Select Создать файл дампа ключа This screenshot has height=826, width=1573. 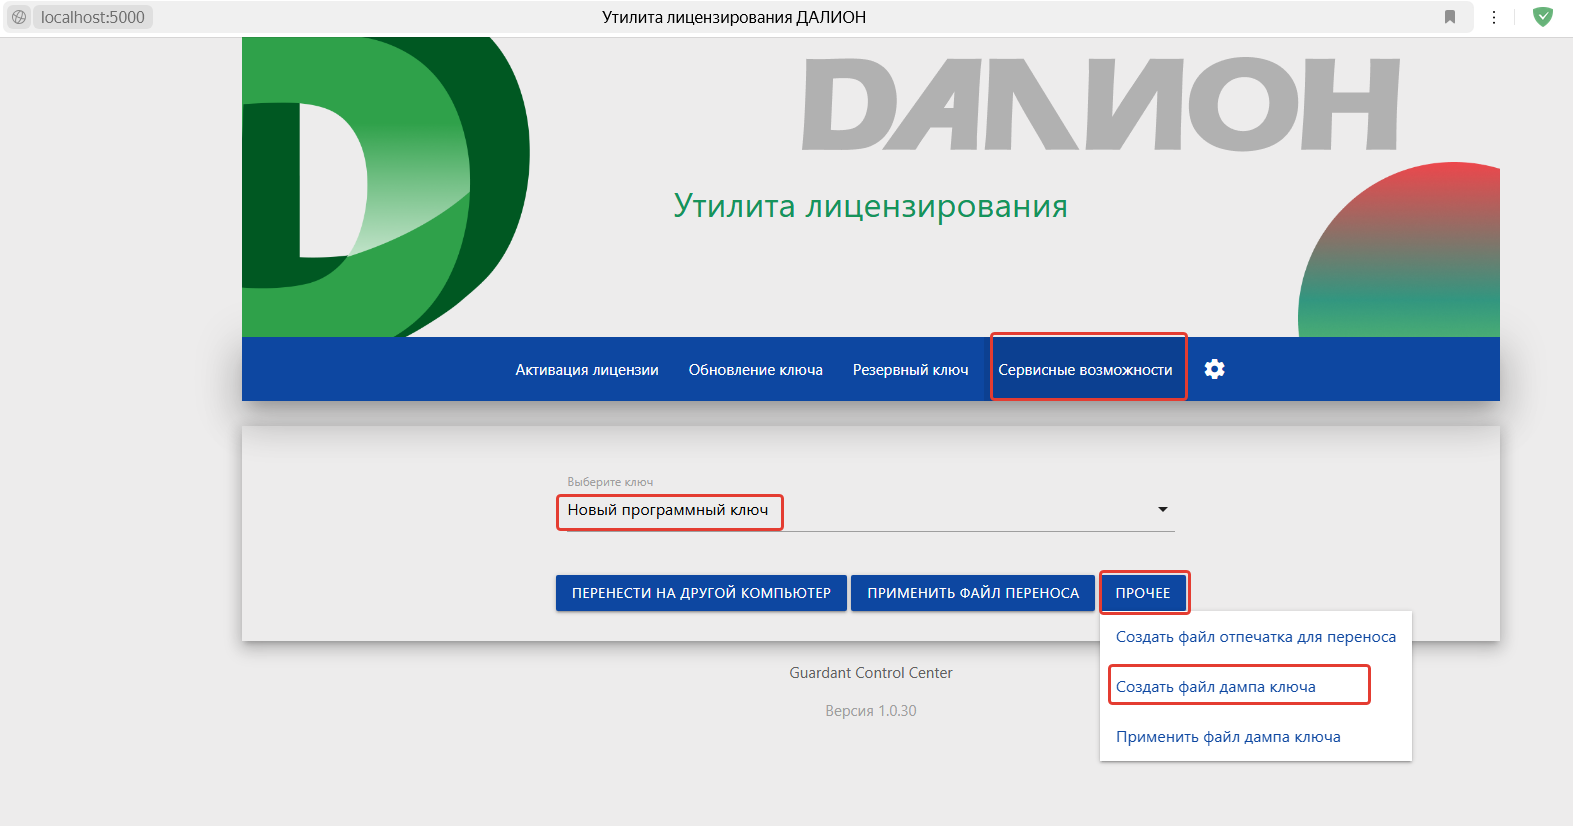1216,687
